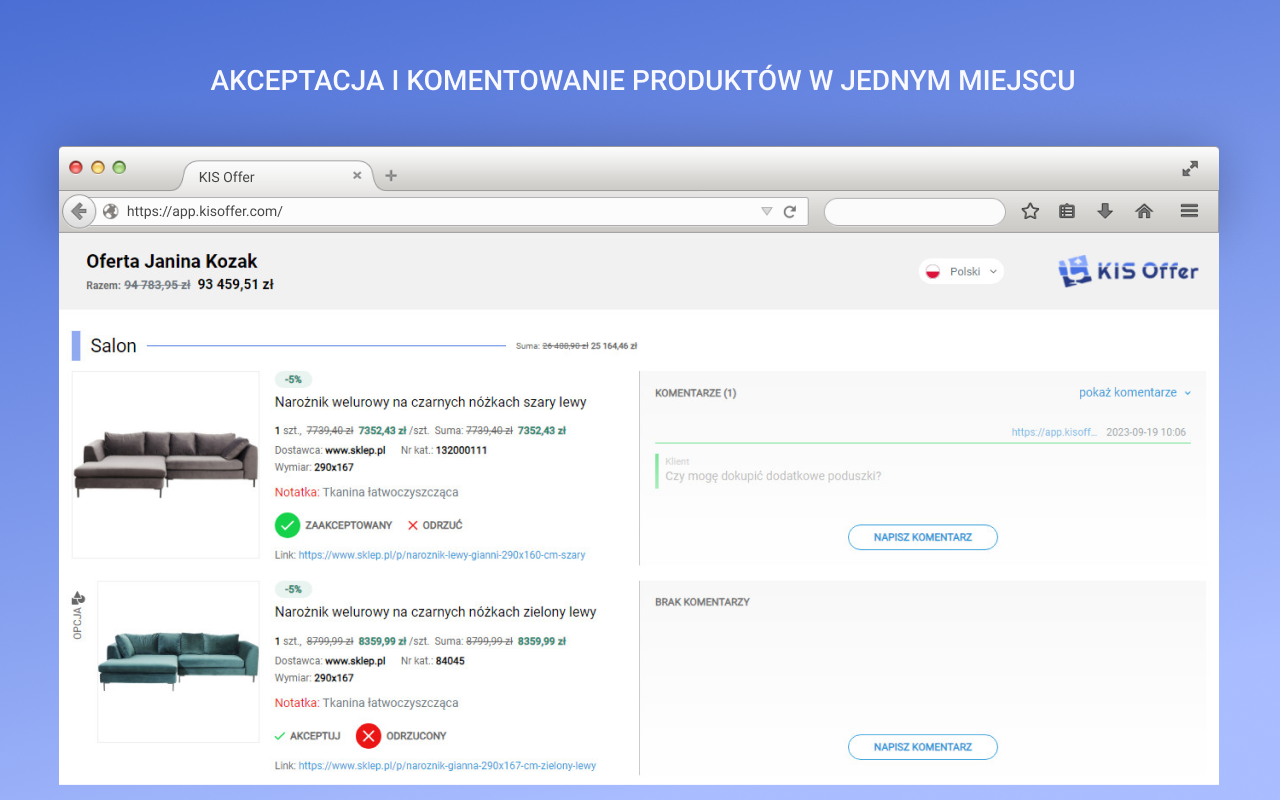Open the hamburger menu icon
The height and width of the screenshot is (800, 1280).
pyautogui.click(x=1189, y=211)
